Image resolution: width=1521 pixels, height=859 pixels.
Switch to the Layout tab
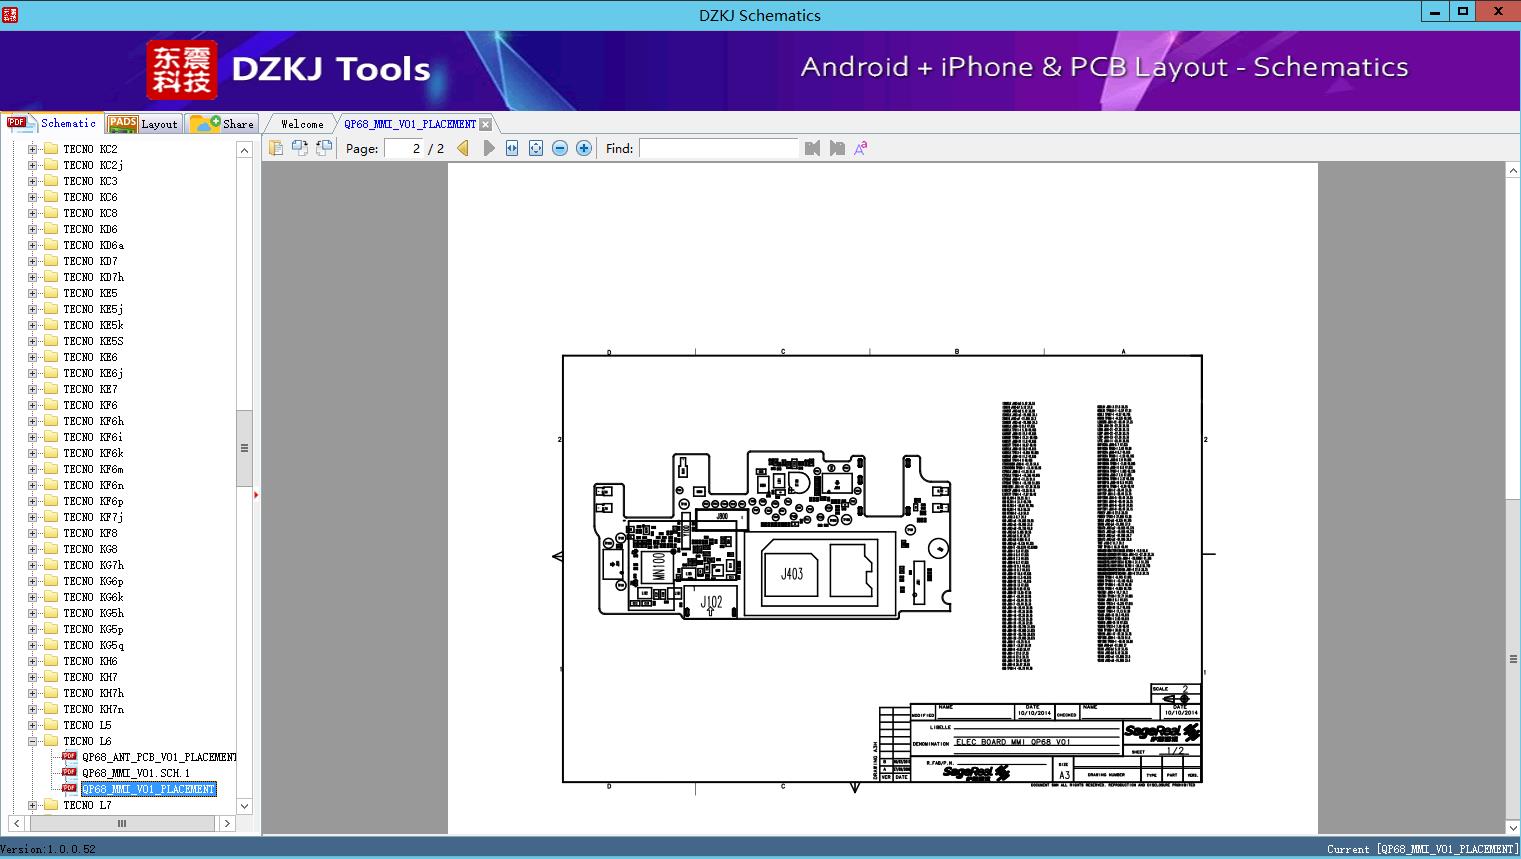click(x=143, y=124)
